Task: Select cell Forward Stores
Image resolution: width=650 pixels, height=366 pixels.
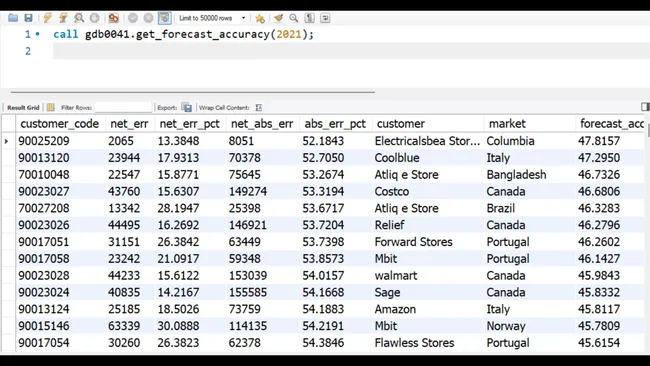Action: 413,242
